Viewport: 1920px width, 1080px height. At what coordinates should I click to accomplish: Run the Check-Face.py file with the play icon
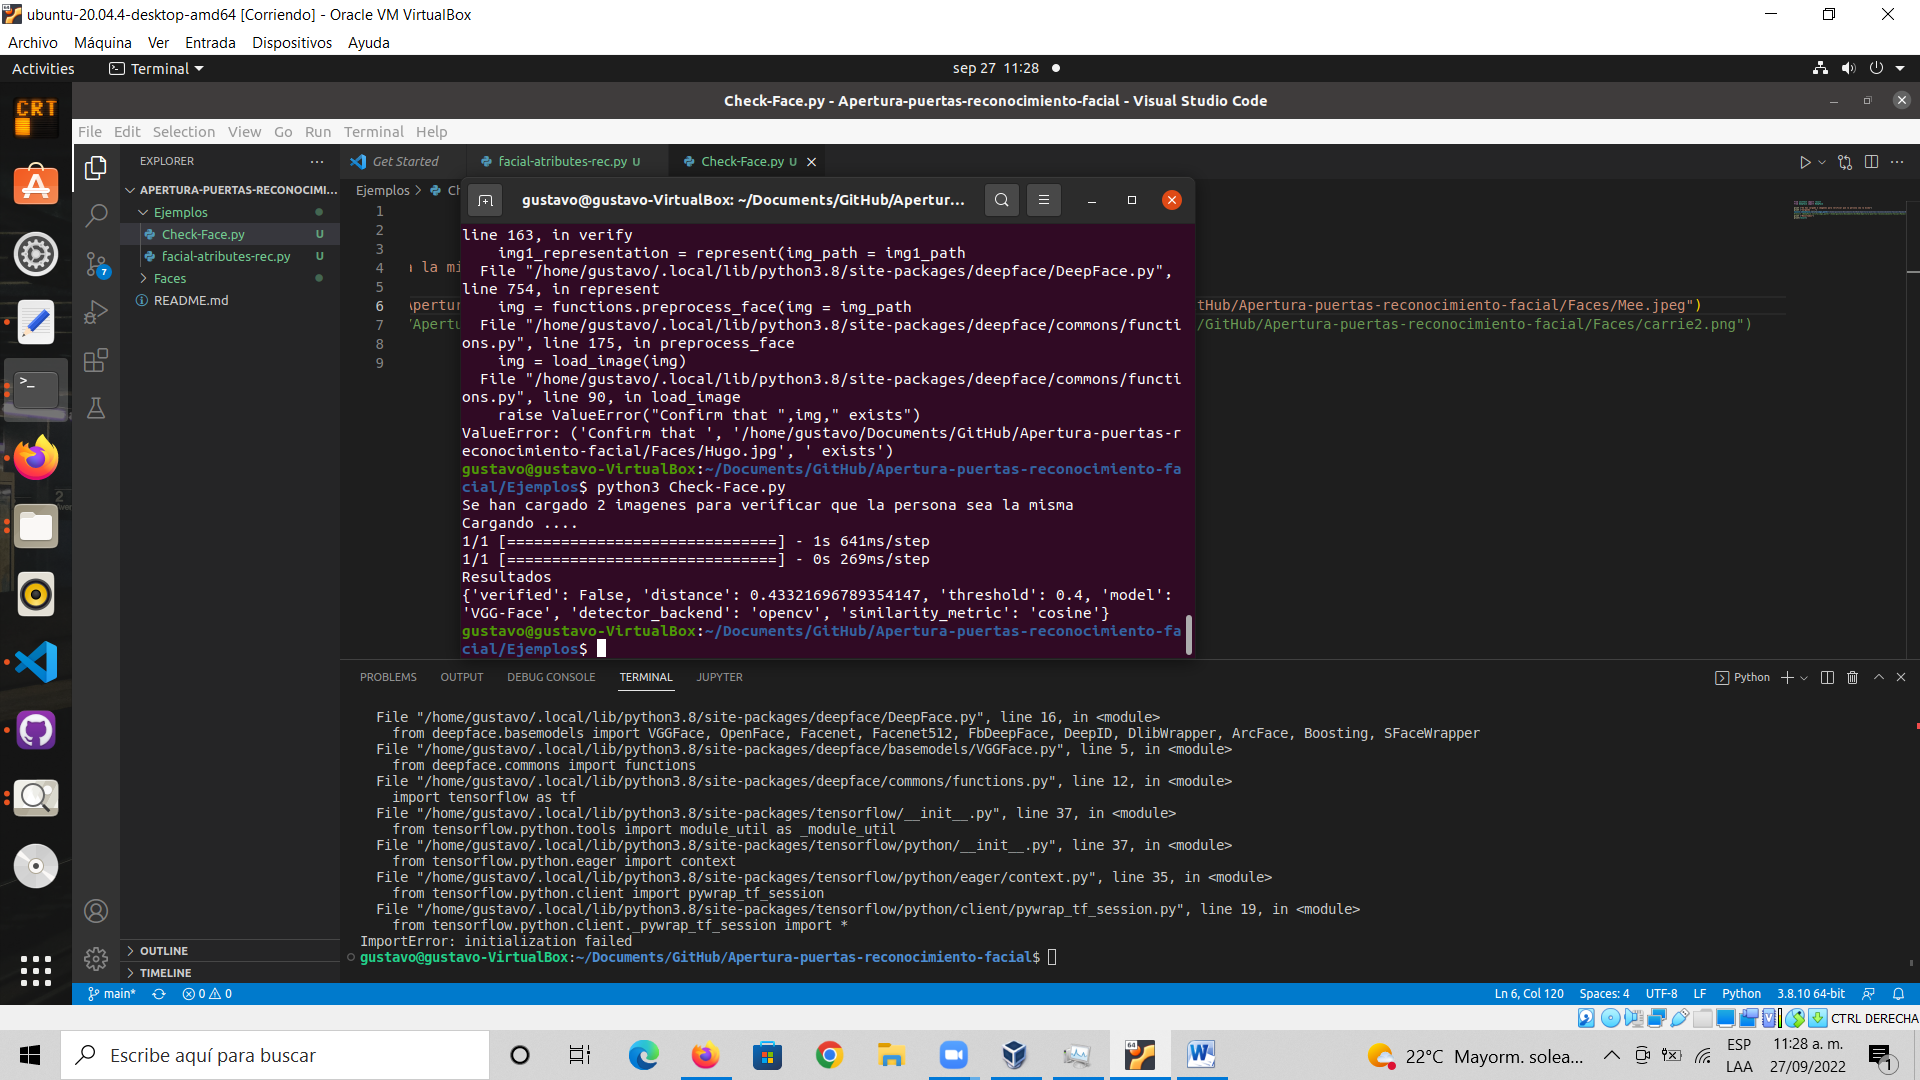tap(1806, 161)
